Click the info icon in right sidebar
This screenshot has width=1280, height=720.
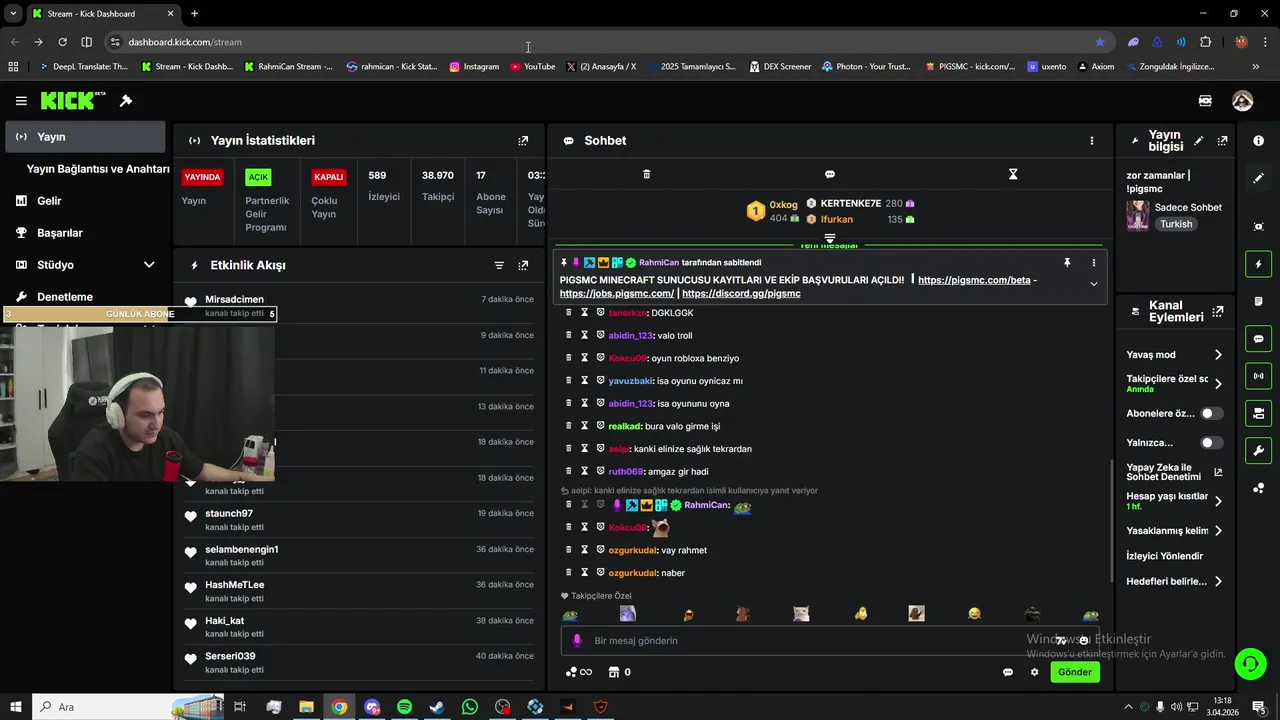[x=1258, y=141]
